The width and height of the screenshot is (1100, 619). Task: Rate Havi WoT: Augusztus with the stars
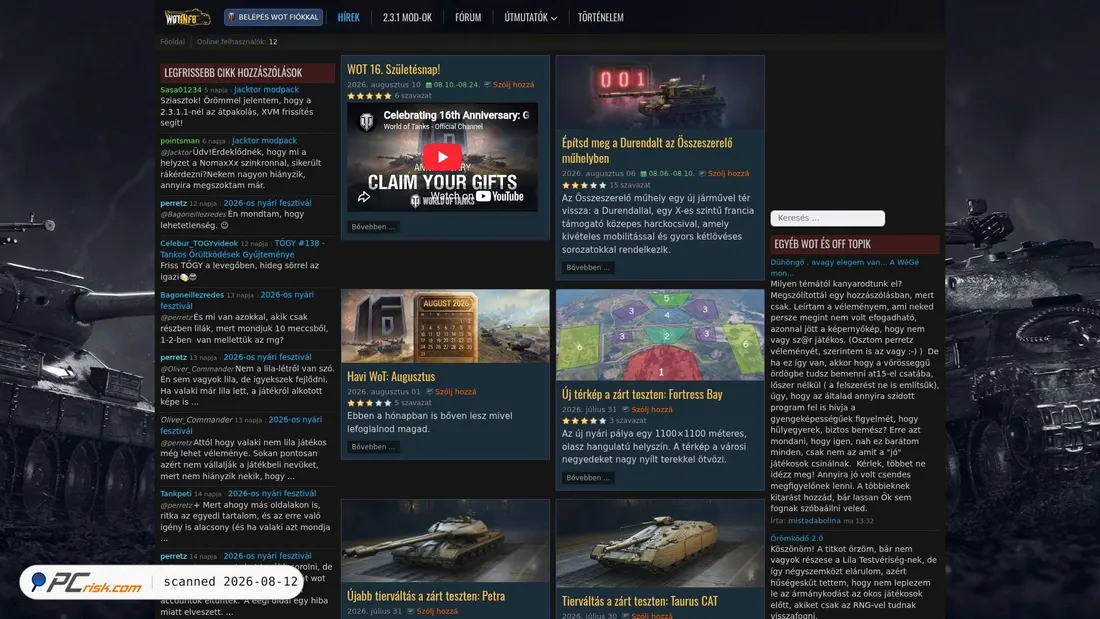369,403
